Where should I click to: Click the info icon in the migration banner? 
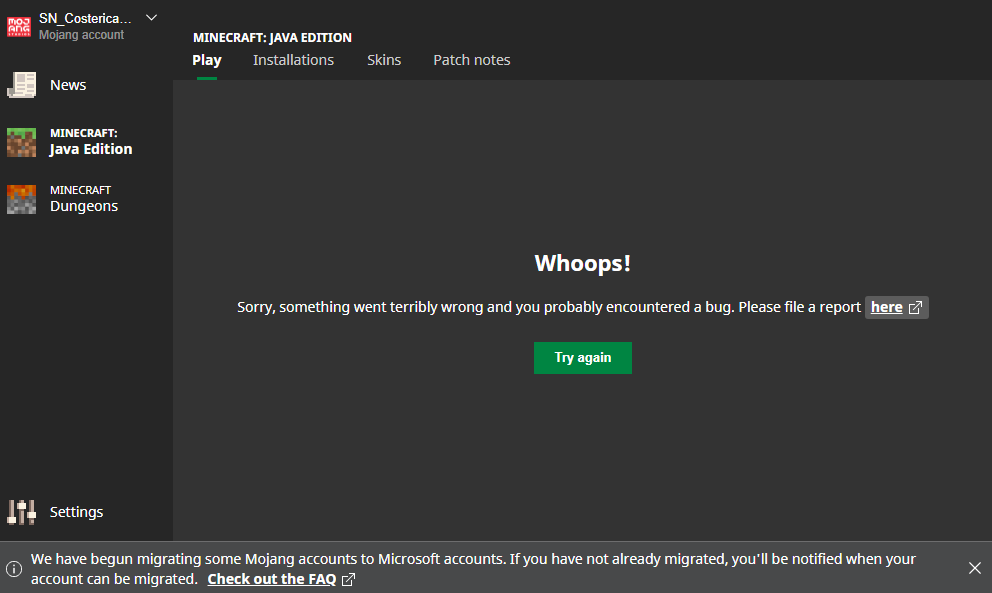click(14, 569)
